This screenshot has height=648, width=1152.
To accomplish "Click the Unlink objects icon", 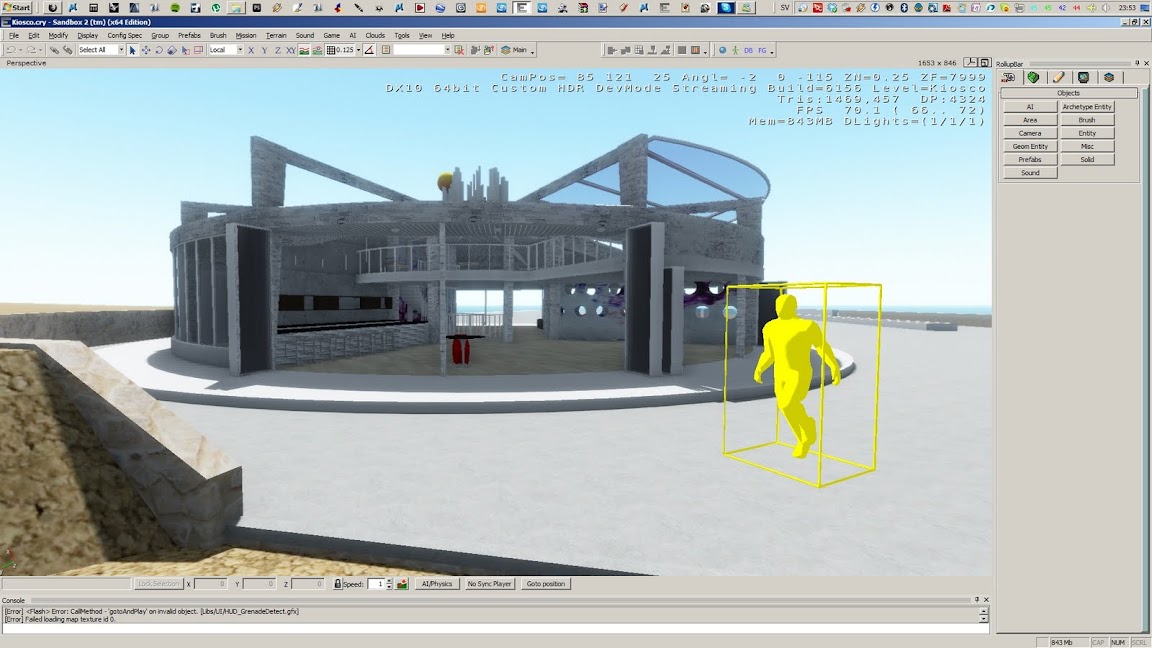I will tap(68, 50).
